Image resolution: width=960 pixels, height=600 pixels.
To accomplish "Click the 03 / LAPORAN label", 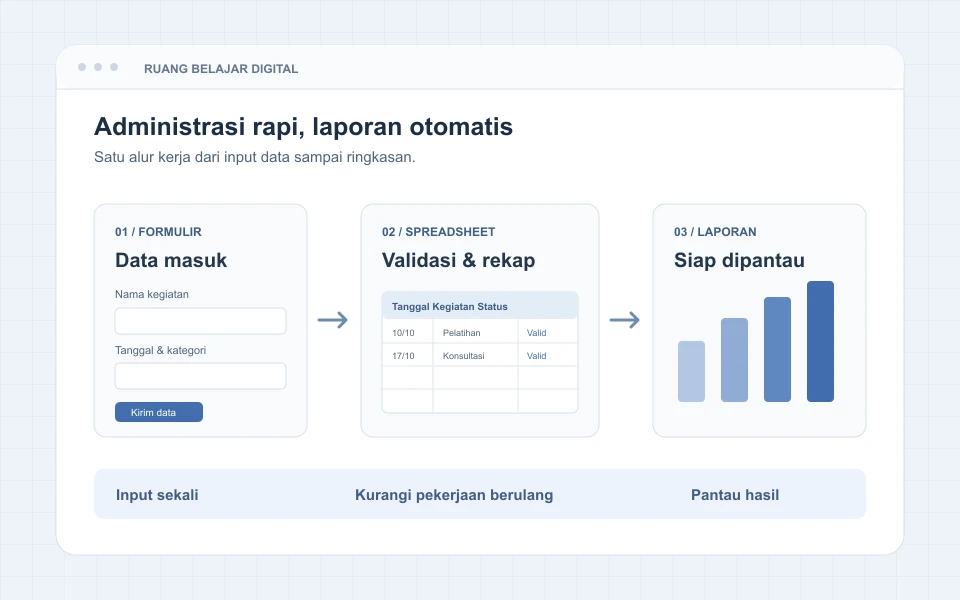I will tap(715, 231).
